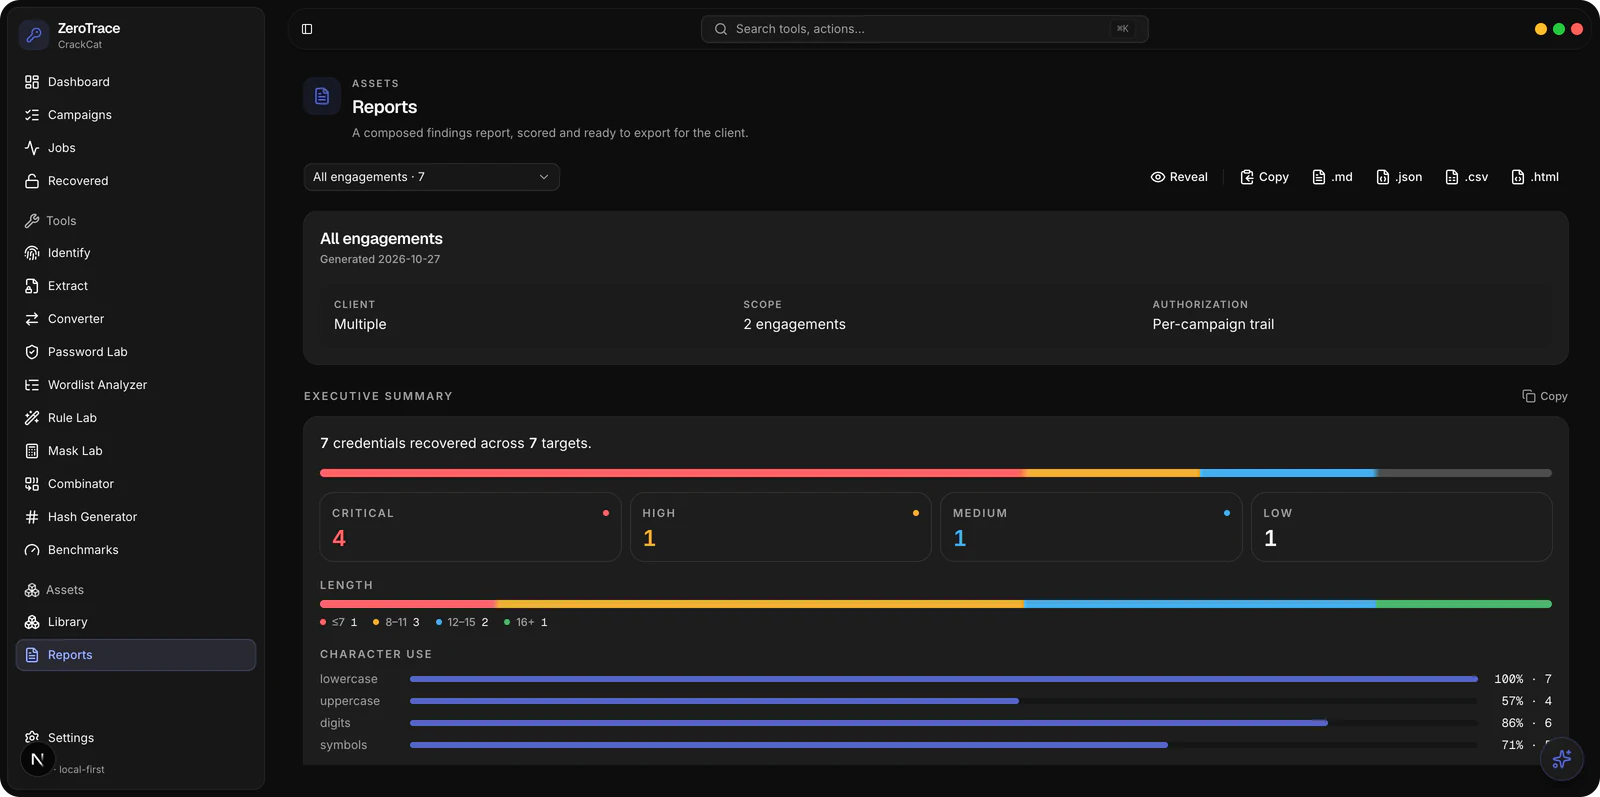
Task: Open Mask Lab
Action: (136, 451)
